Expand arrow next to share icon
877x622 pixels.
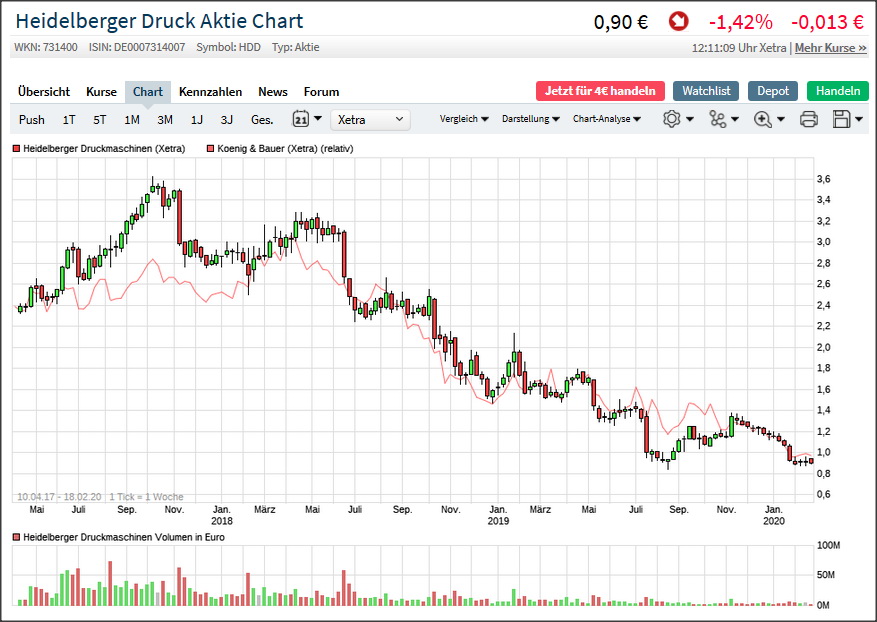click(735, 119)
